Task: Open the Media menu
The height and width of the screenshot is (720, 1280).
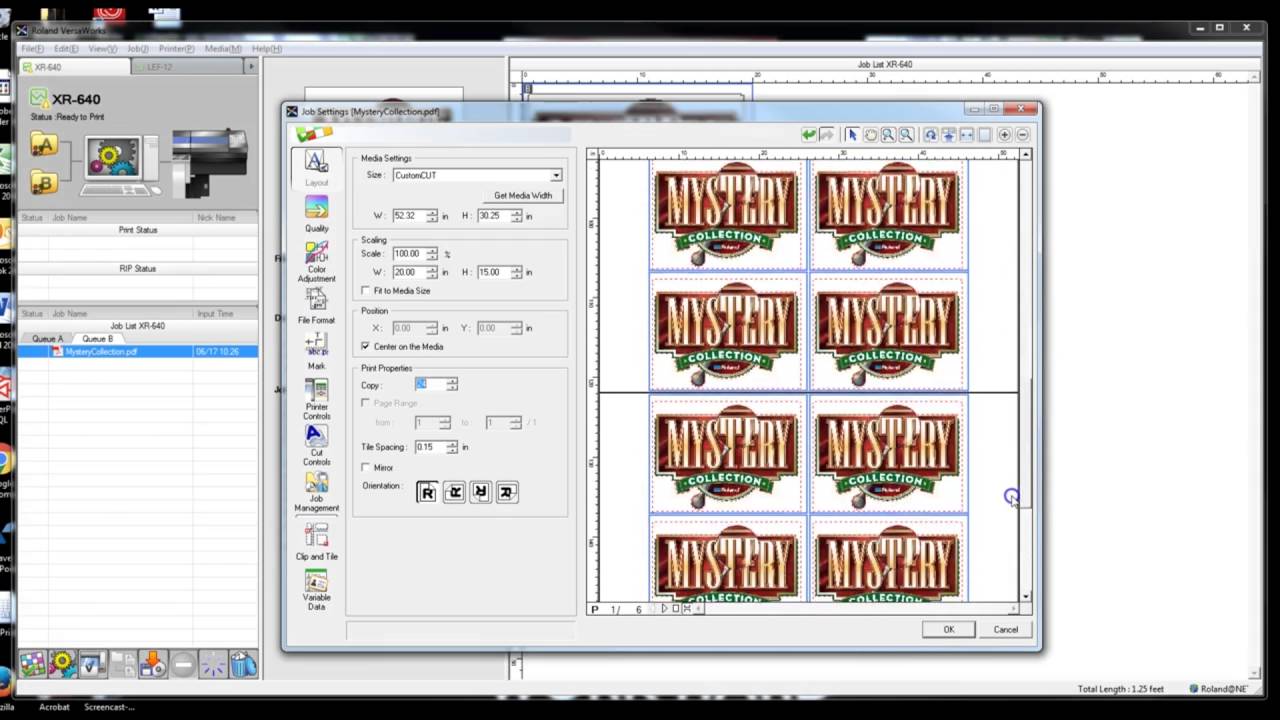Action: (223, 48)
